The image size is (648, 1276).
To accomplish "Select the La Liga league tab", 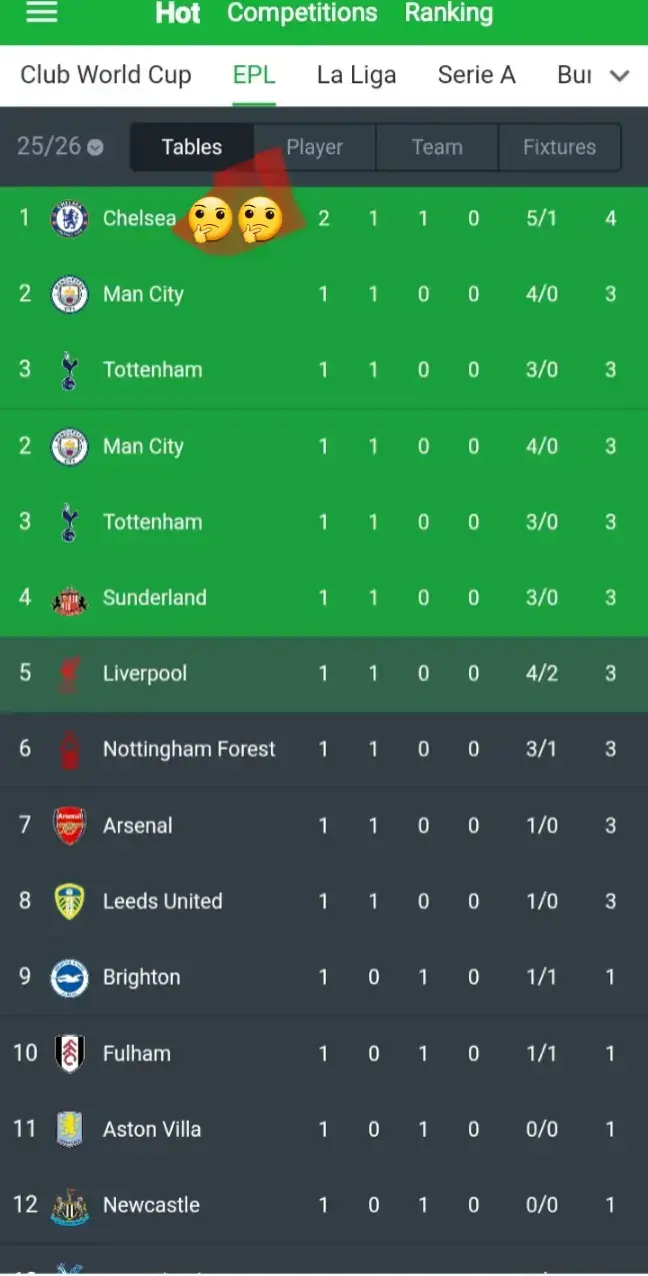I will pyautogui.click(x=356, y=75).
